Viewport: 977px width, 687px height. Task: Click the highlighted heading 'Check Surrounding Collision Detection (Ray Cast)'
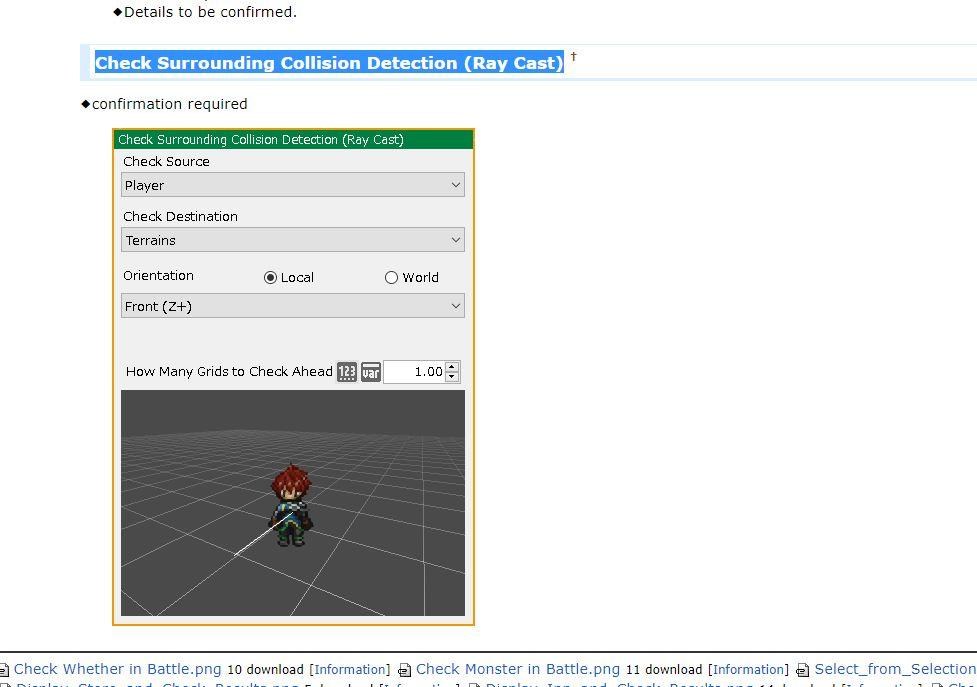click(329, 63)
